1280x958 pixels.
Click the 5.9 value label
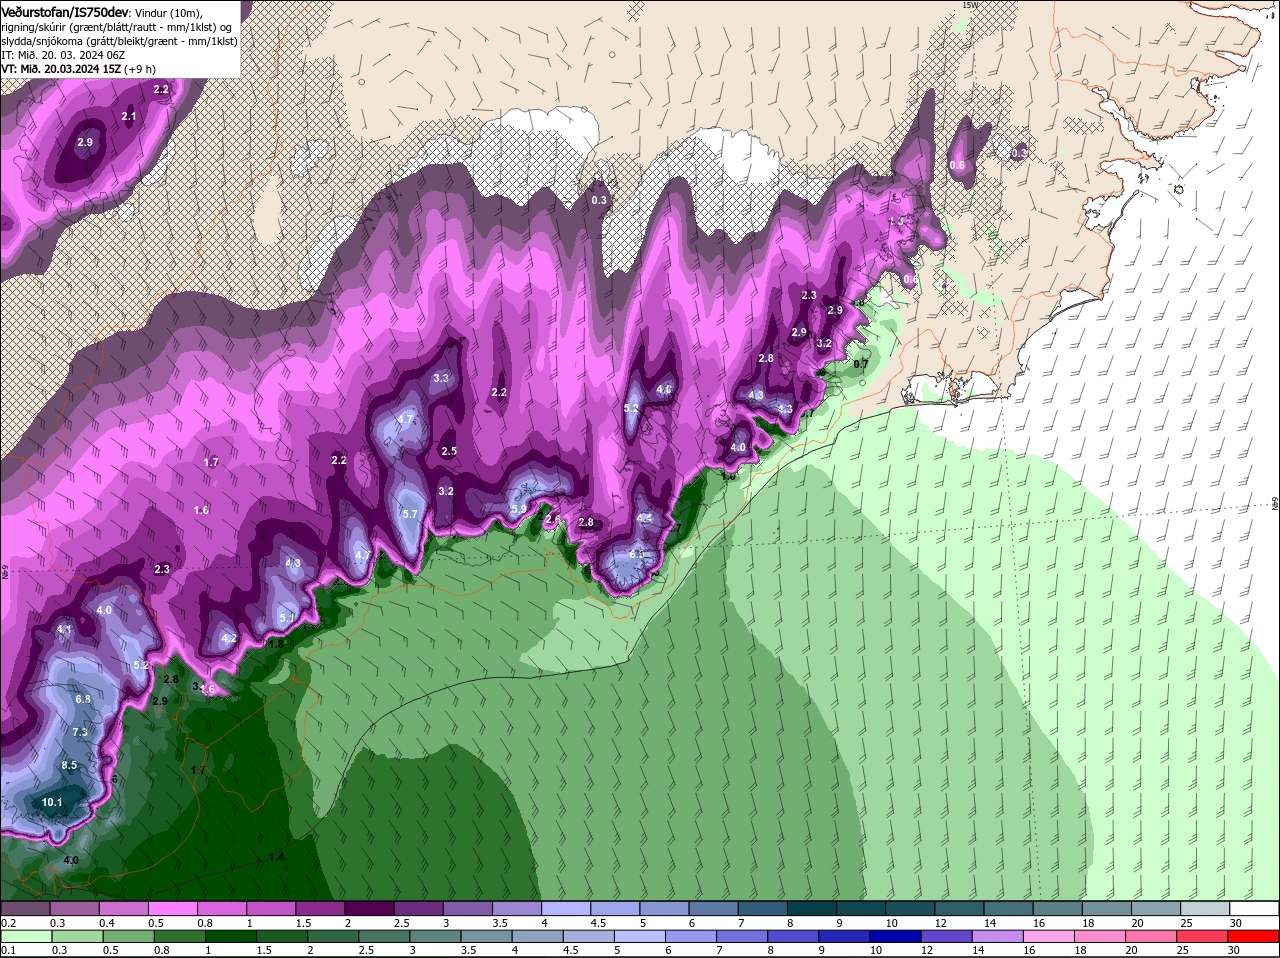519,509
